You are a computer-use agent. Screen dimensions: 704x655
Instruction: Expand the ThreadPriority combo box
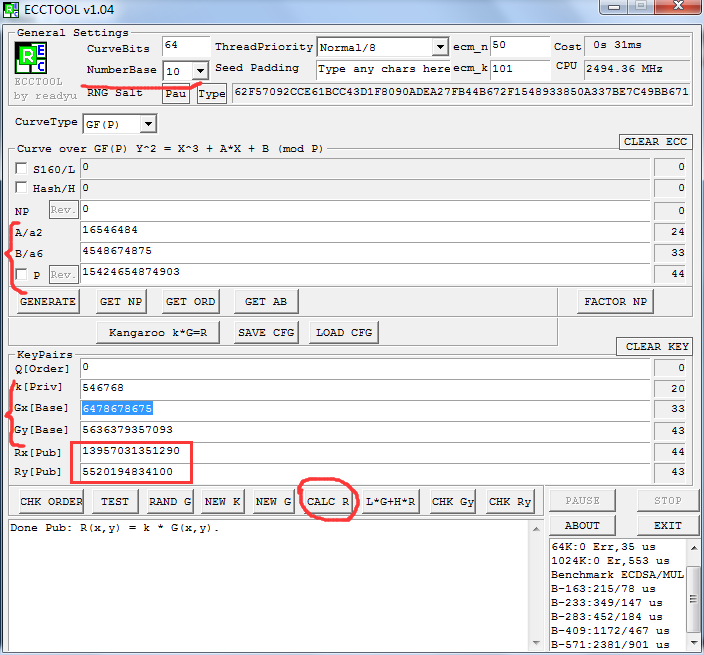pyautogui.click(x=440, y=47)
